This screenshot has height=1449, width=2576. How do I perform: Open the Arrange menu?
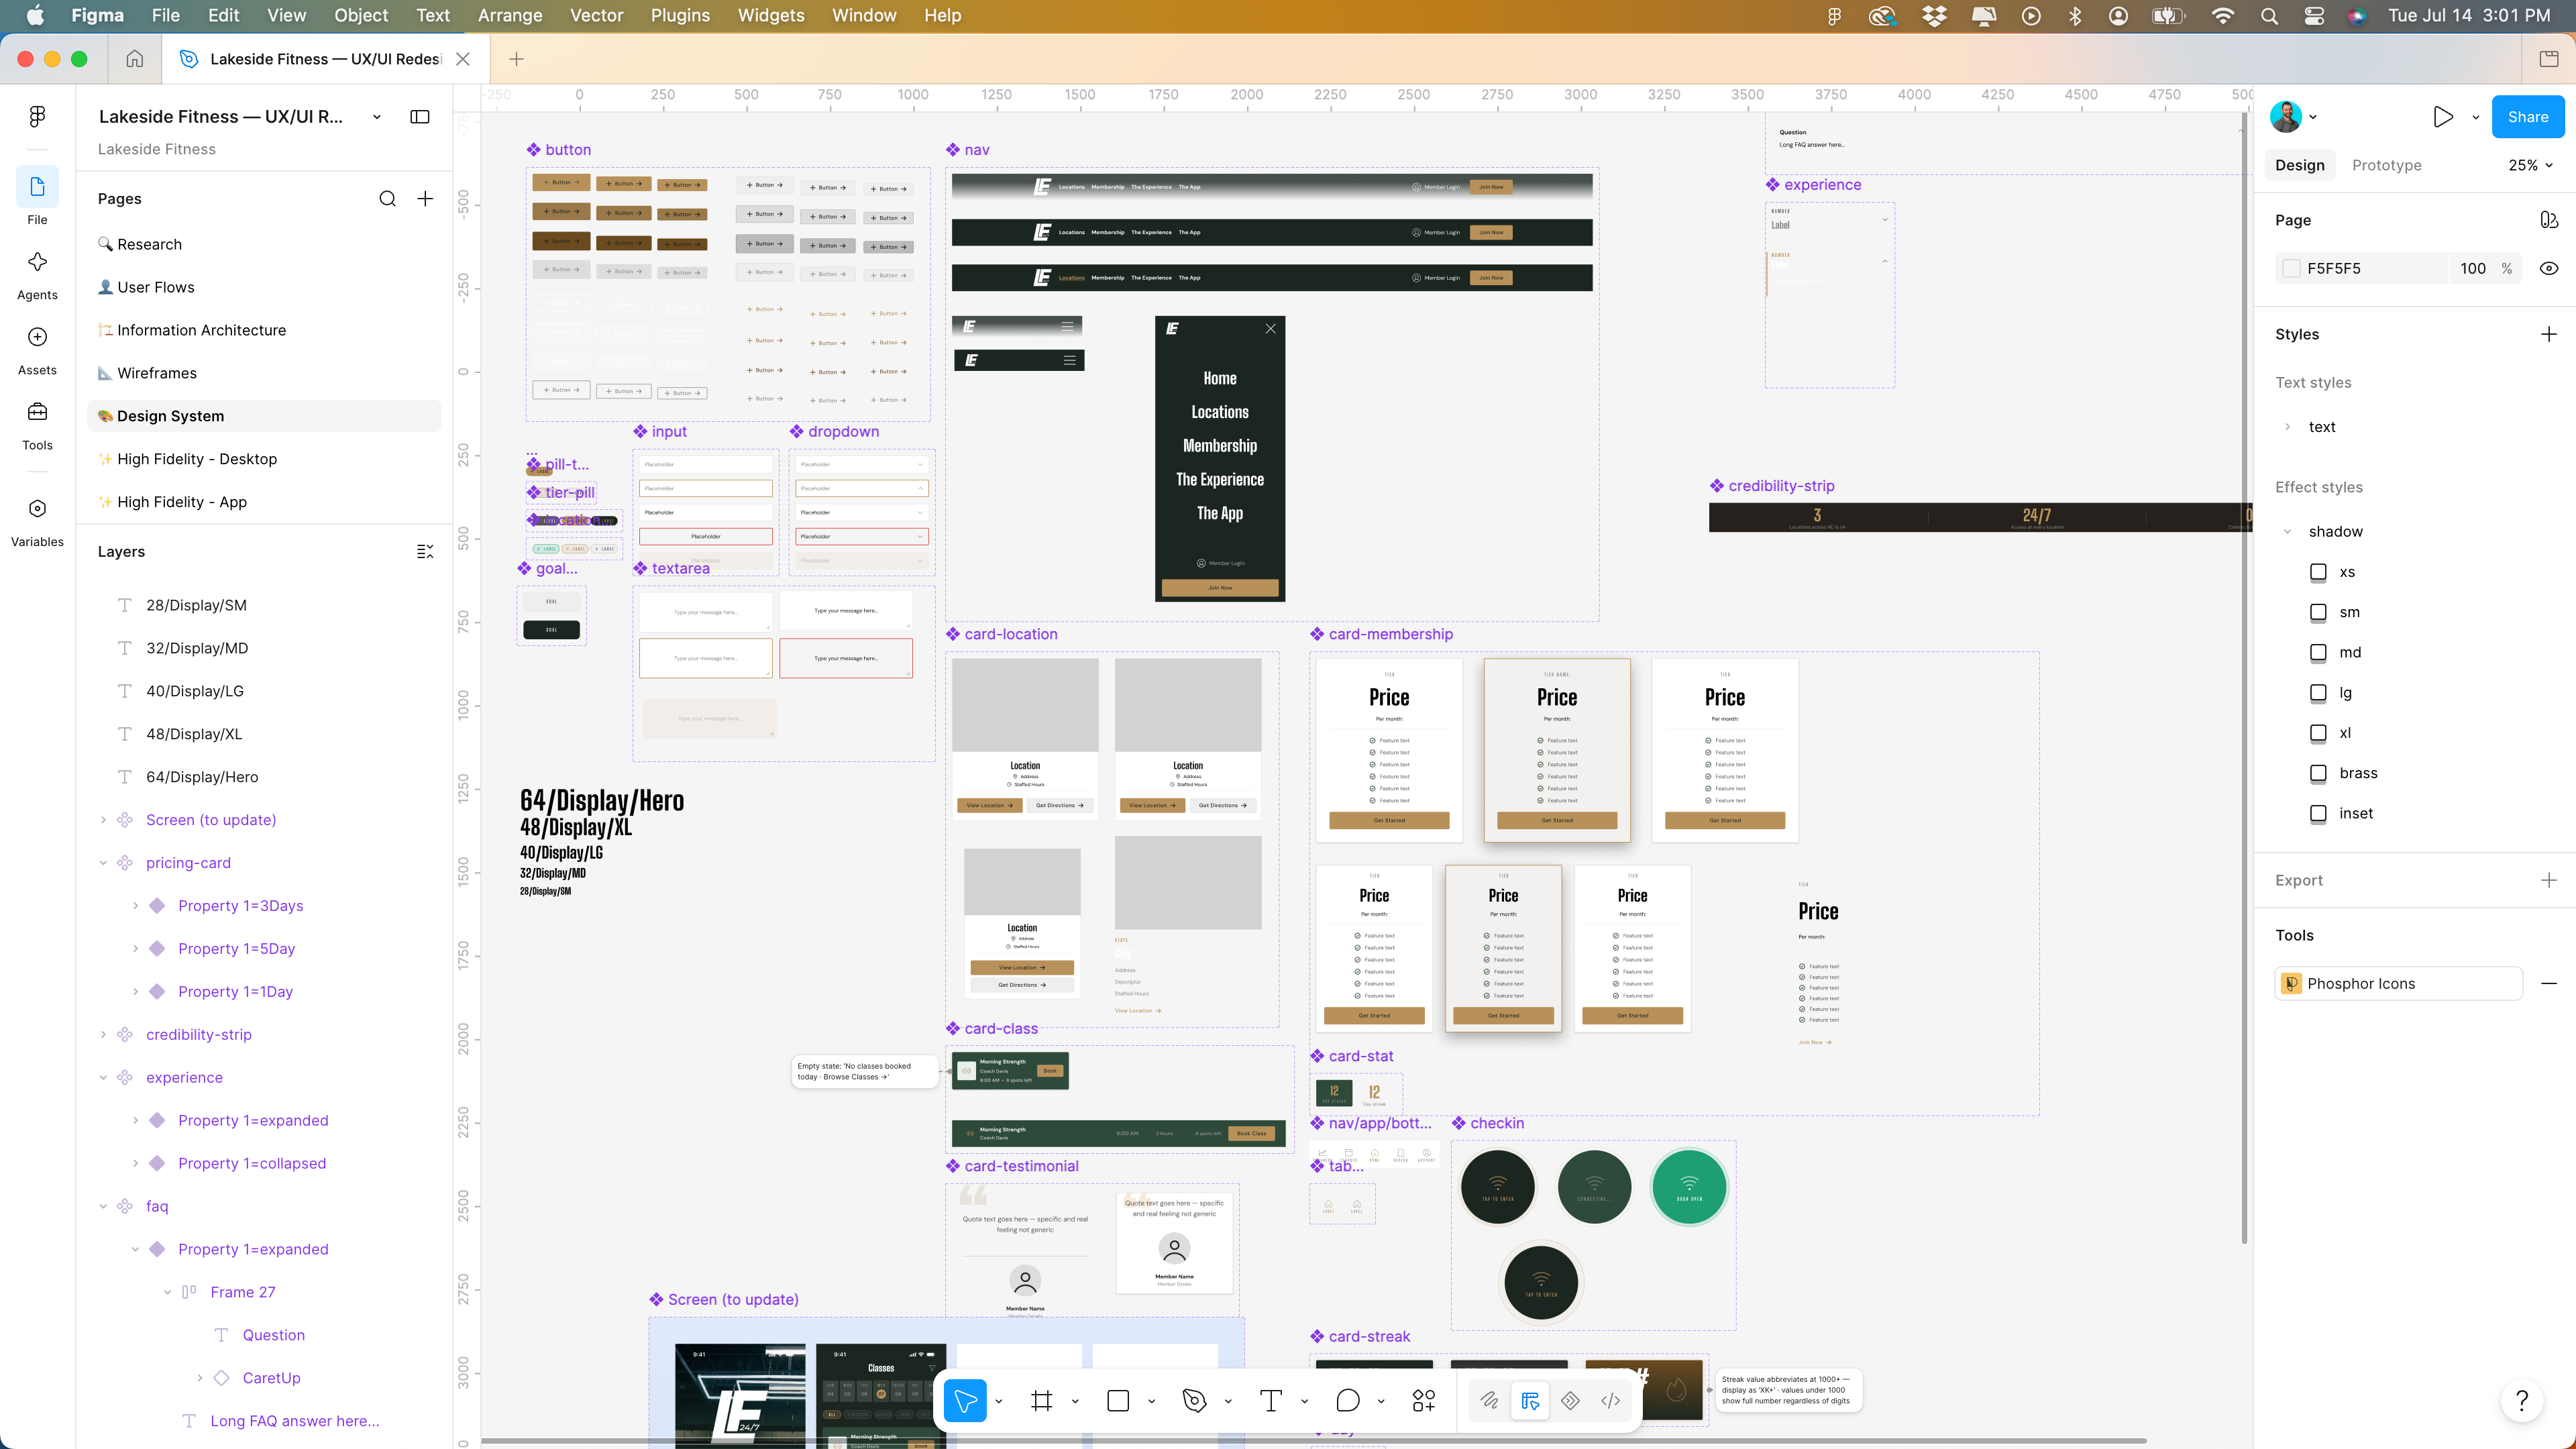coord(510,15)
